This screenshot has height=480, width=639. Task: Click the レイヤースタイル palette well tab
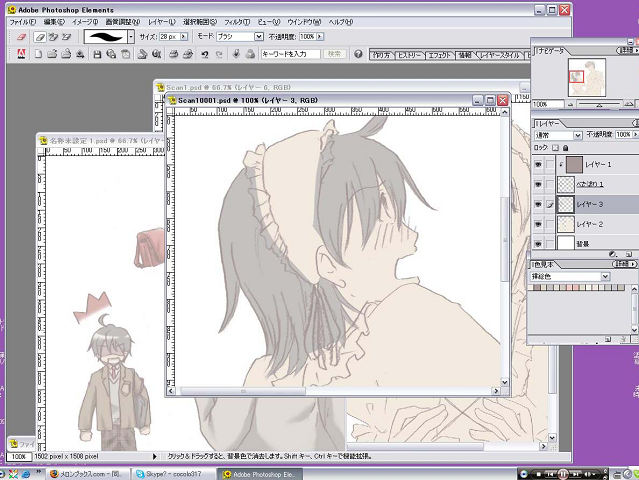click(499, 55)
